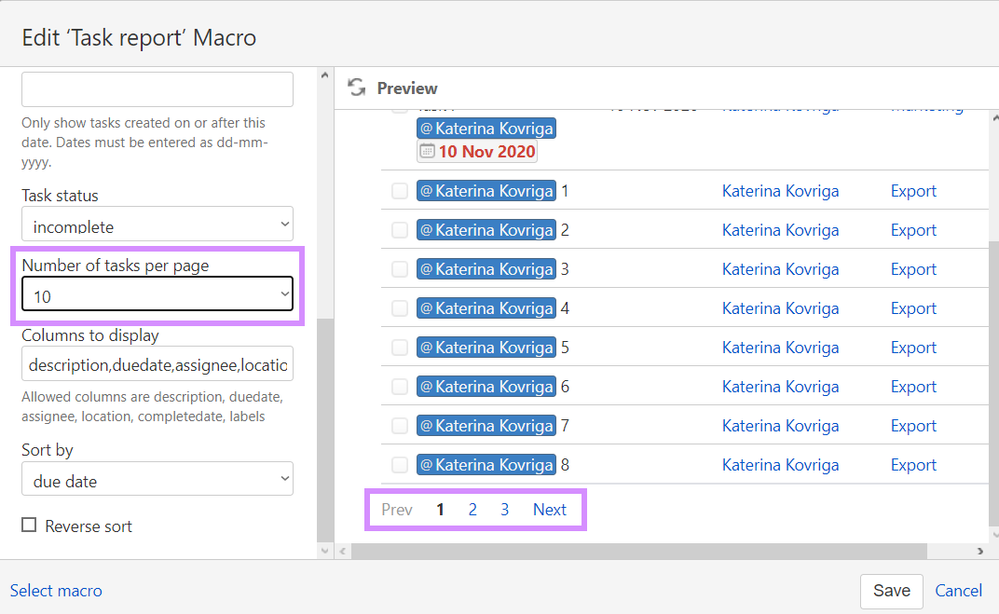
Task: Open assignee Katerina Kovriga in task 7 row
Action: (780, 425)
